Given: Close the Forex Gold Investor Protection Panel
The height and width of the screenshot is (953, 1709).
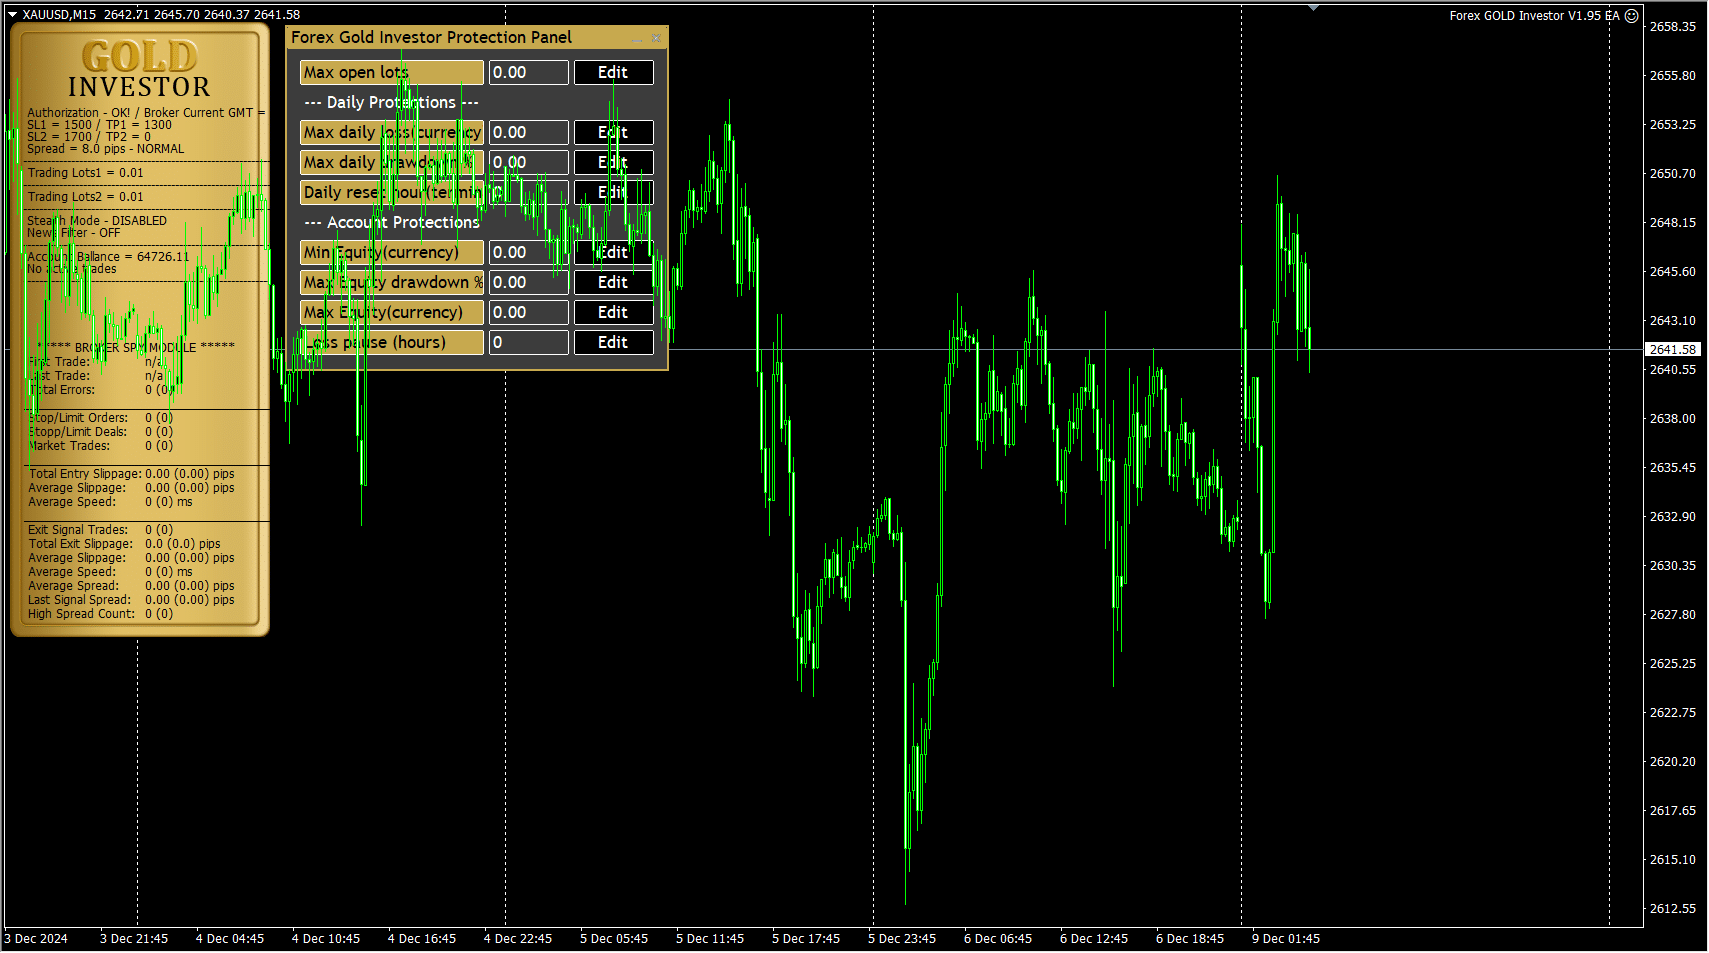Looking at the screenshot, I should pyautogui.click(x=656, y=38).
